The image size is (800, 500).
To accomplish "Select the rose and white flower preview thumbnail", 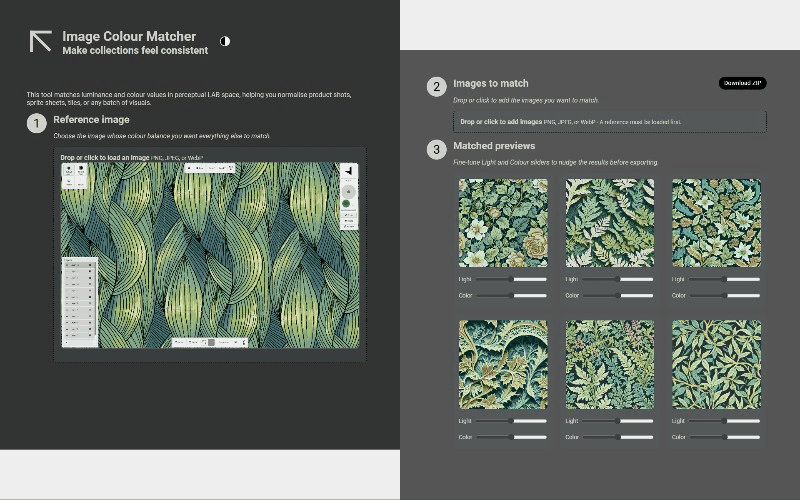I will pos(503,223).
